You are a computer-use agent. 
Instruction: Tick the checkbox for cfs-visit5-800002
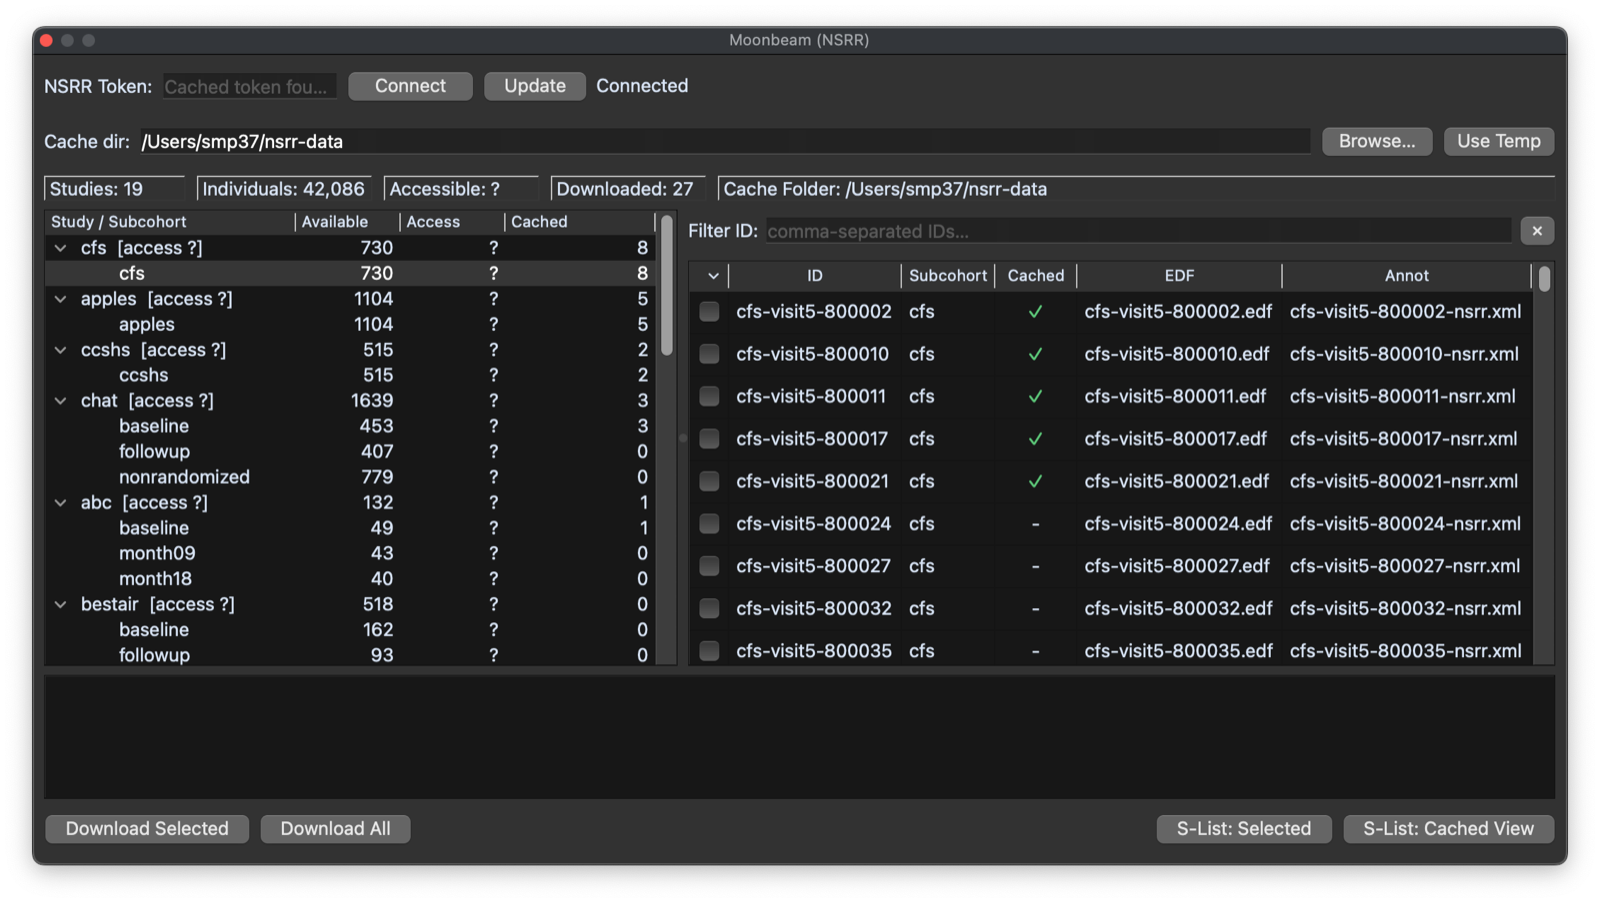(x=709, y=312)
